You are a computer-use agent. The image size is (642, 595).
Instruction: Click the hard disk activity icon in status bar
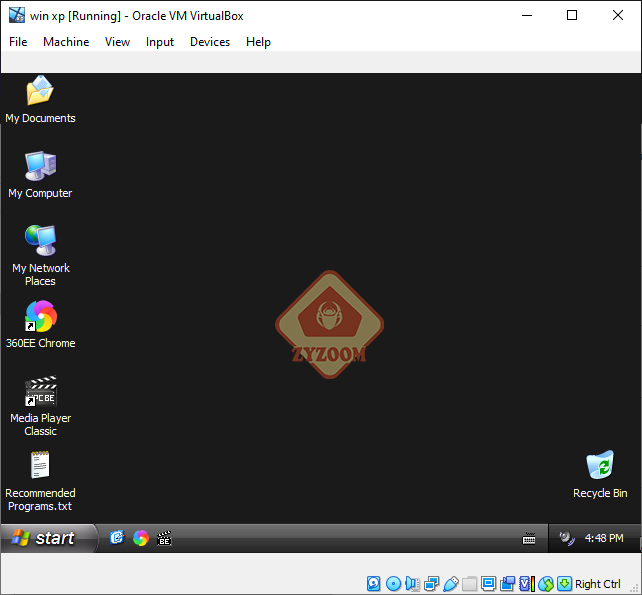[374, 584]
